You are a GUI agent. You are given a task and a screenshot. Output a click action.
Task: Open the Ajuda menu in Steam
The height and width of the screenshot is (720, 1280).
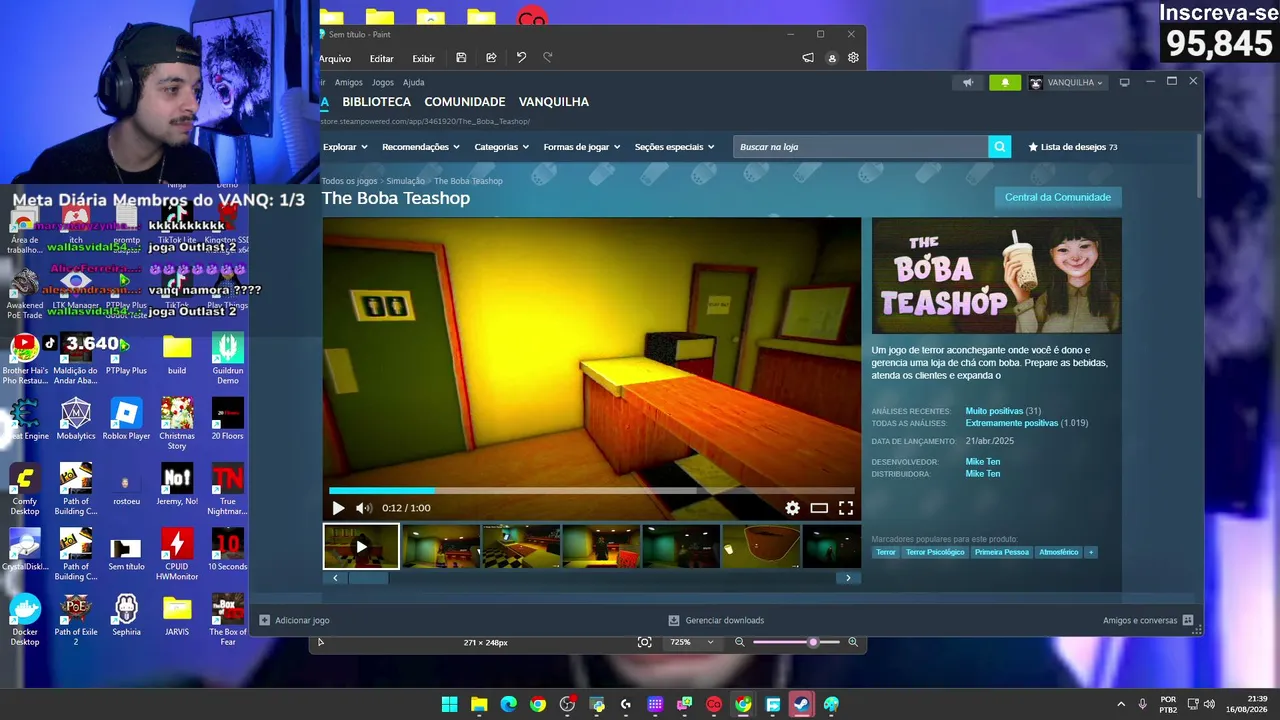[414, 83]
